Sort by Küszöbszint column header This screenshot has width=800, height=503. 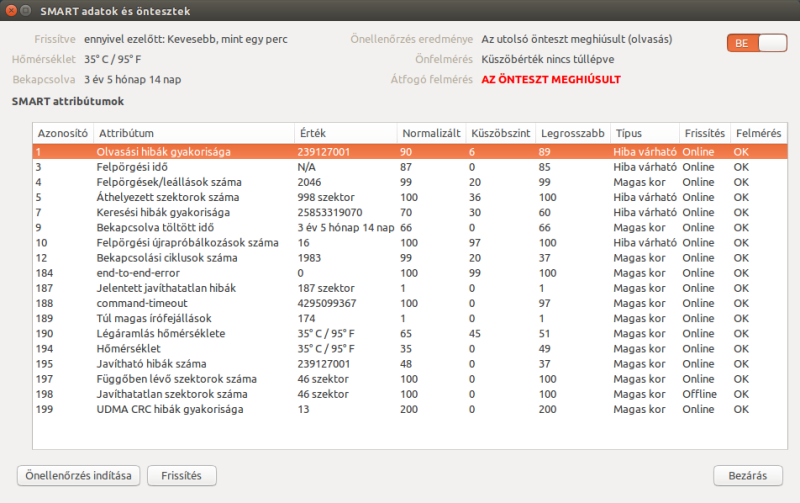coord(501,133)
